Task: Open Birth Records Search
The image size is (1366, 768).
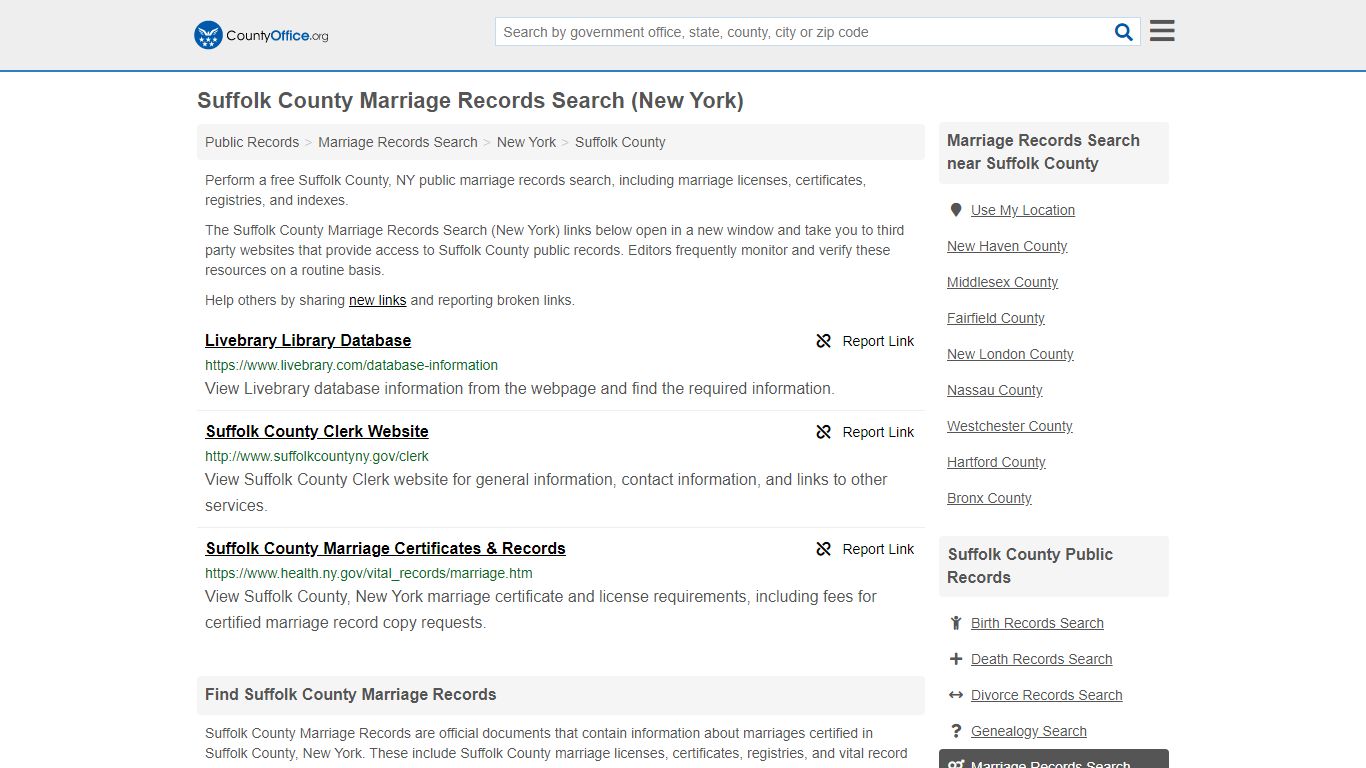Action: point(1037,623)
